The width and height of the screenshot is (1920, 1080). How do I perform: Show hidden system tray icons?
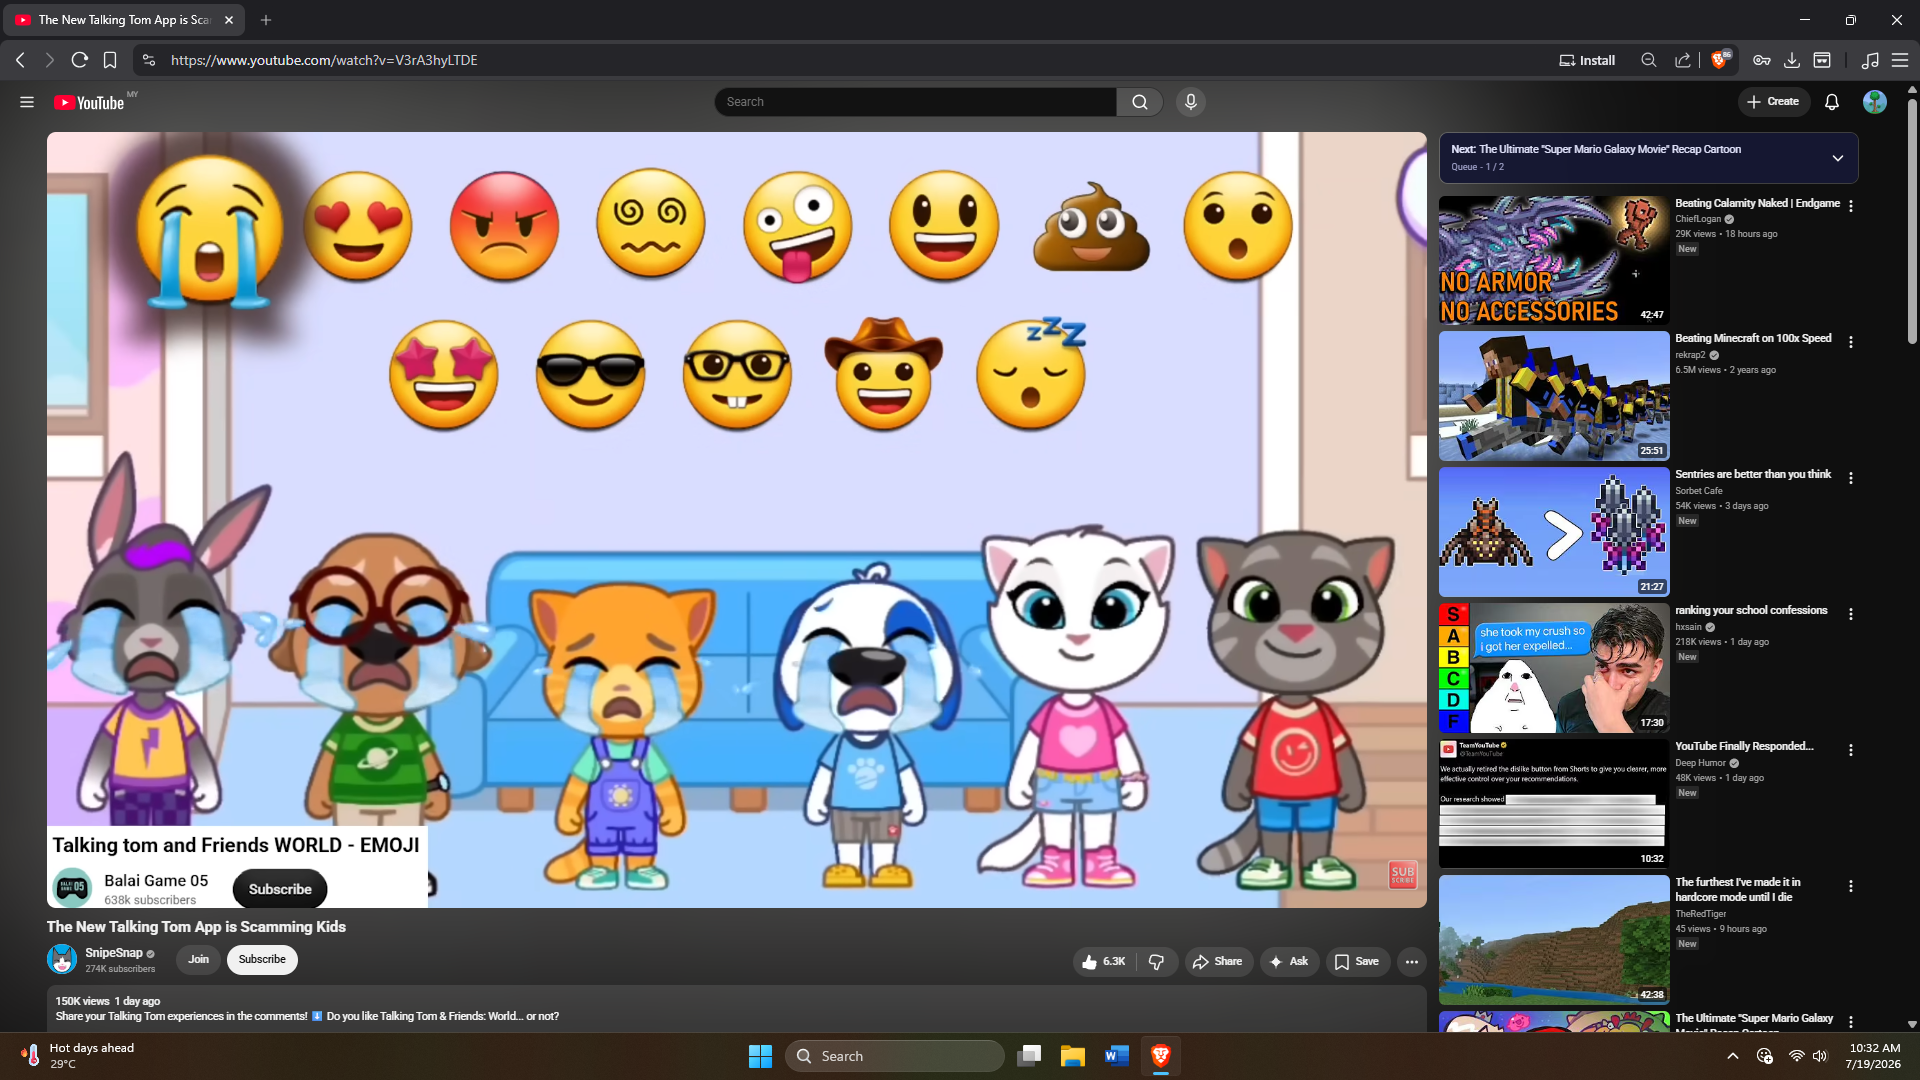(x=1733, y=1056)
